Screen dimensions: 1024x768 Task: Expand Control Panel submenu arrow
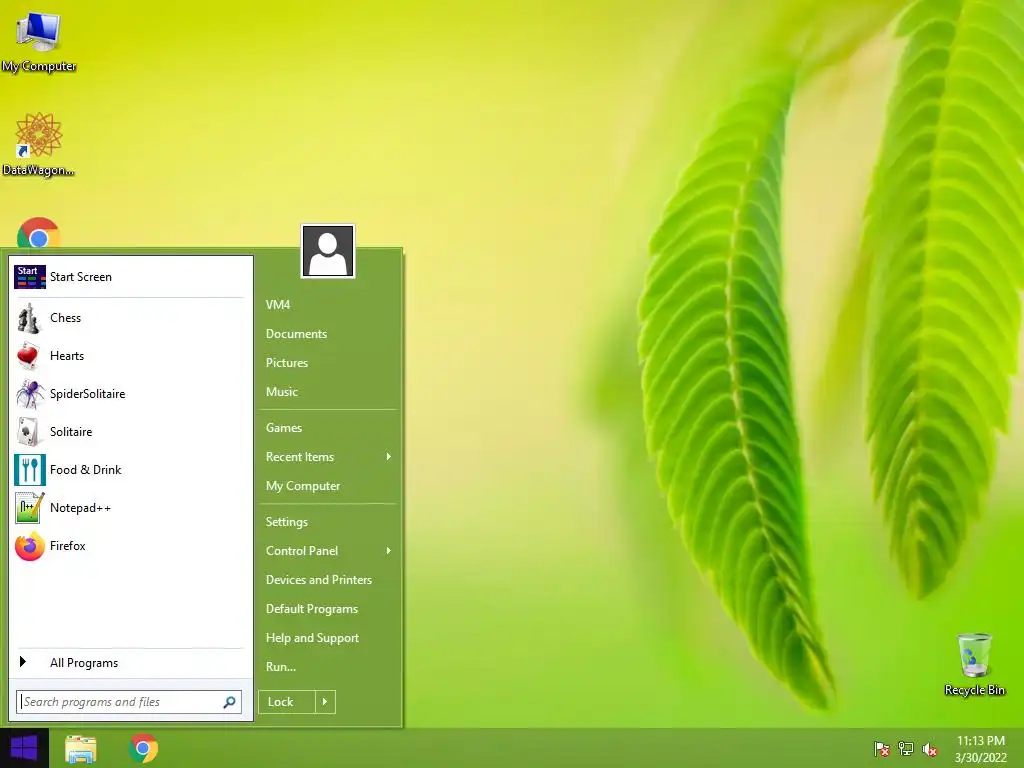pyautogui.click(x=389, y=551)
